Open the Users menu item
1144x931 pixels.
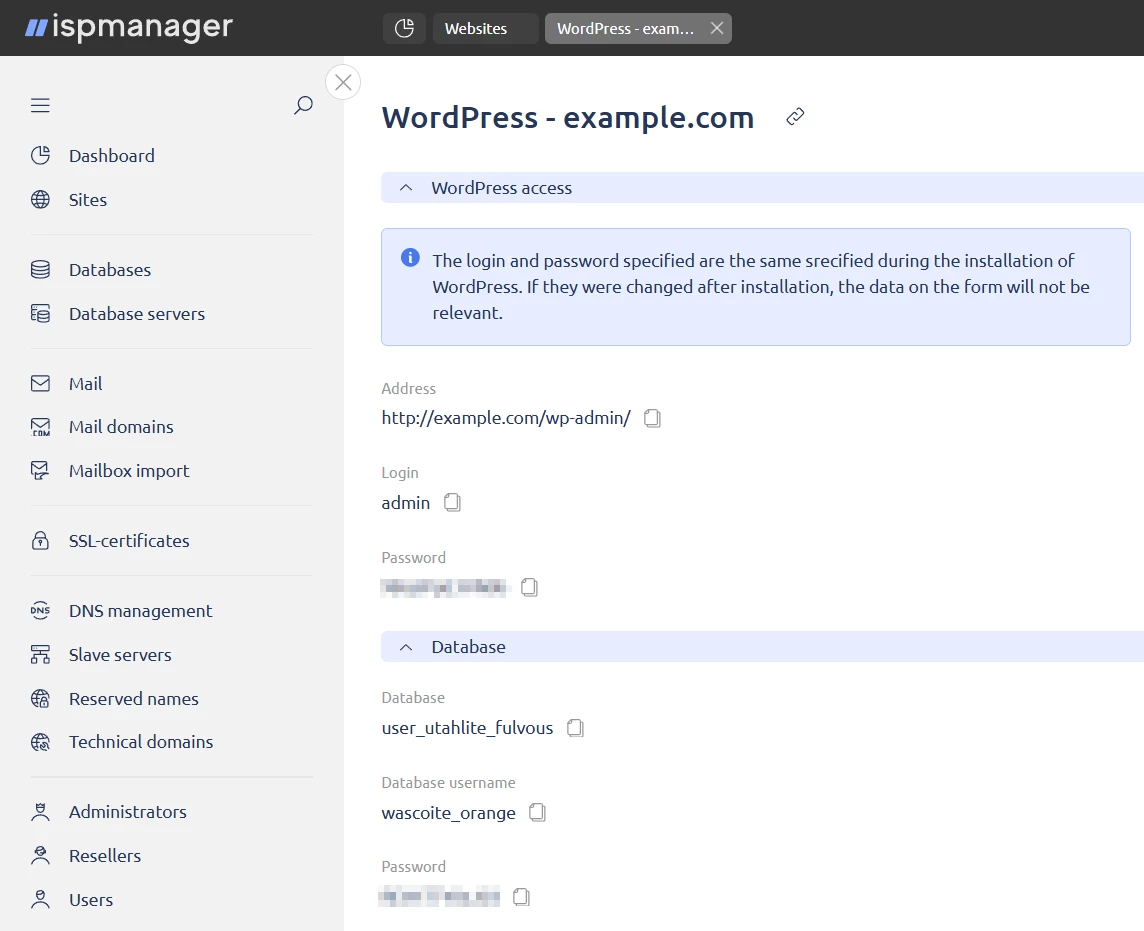tap(91, 900)
